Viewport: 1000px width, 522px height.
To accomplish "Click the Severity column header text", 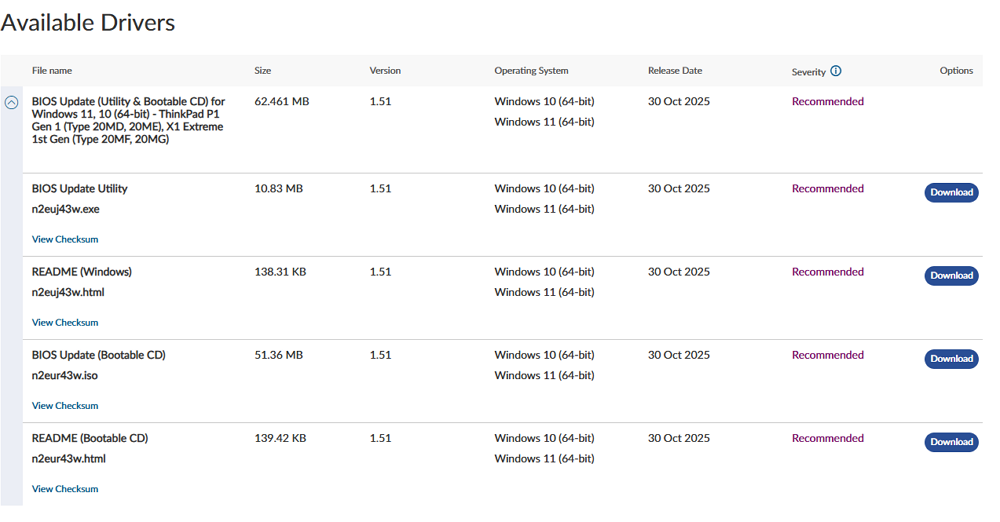I will pos(808,72).
